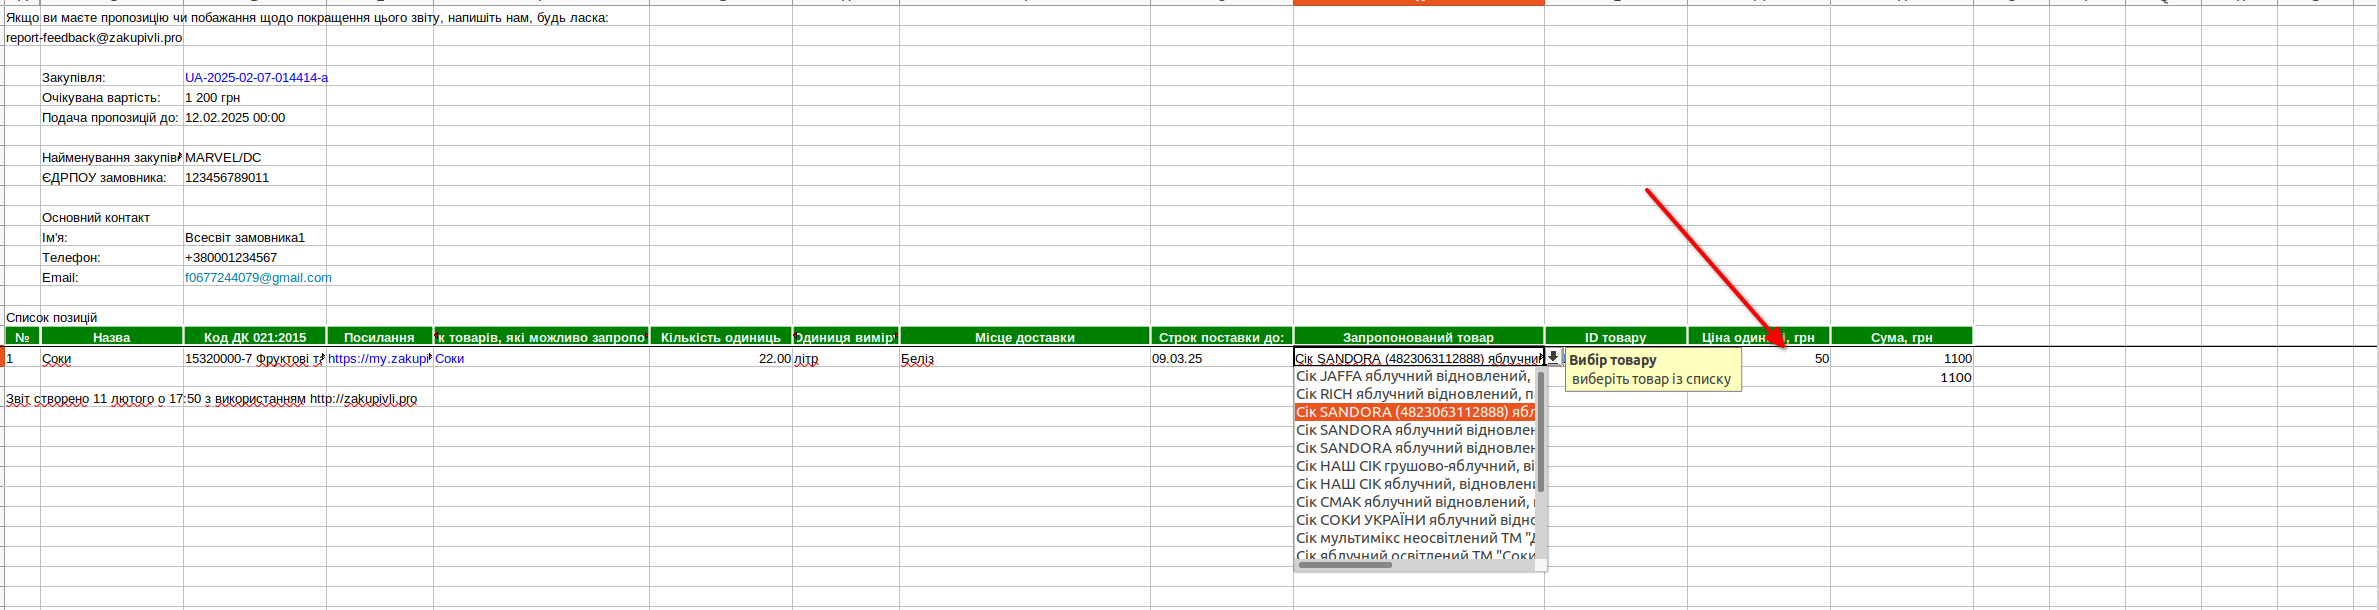The image size is (2379, 610).
Task: Click the delivery date cell 09.03.25
Action: (x=1220, y=358)
